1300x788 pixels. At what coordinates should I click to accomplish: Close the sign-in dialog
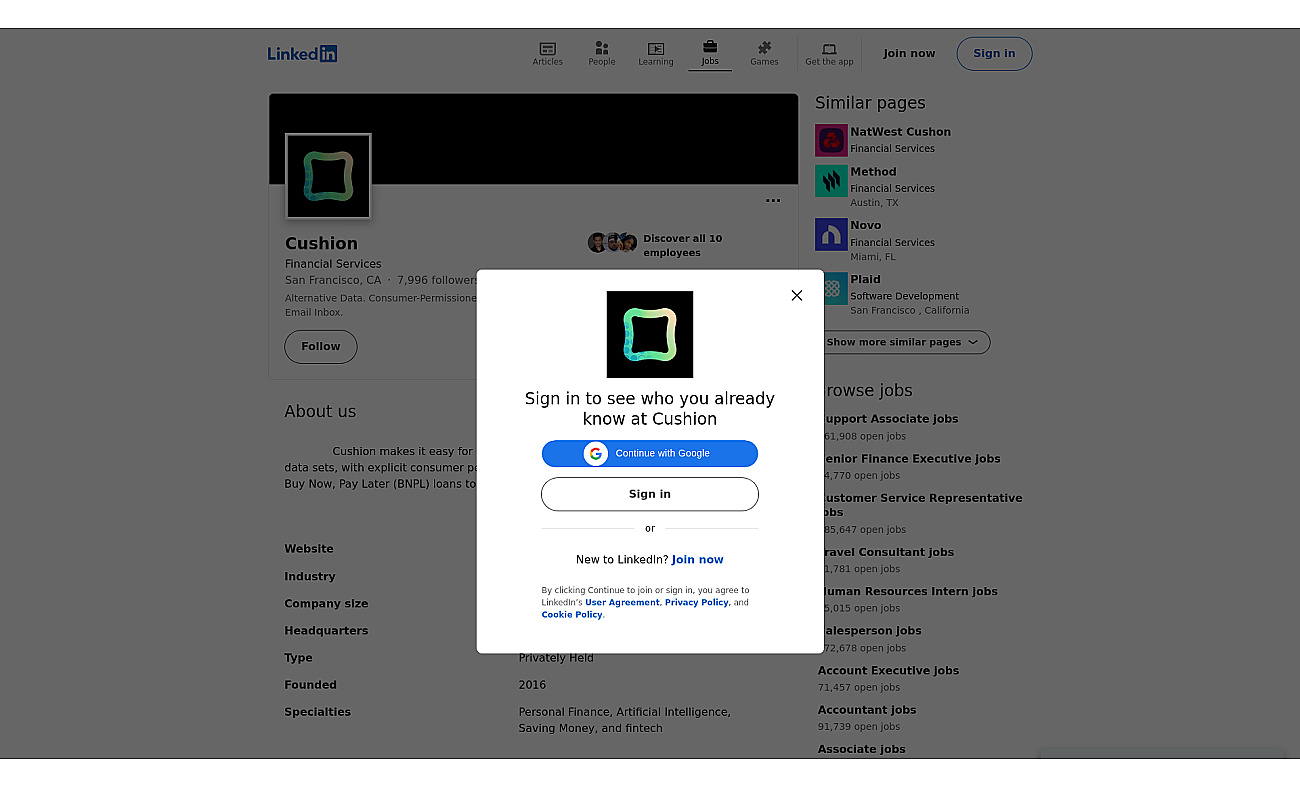click(797, 295)
